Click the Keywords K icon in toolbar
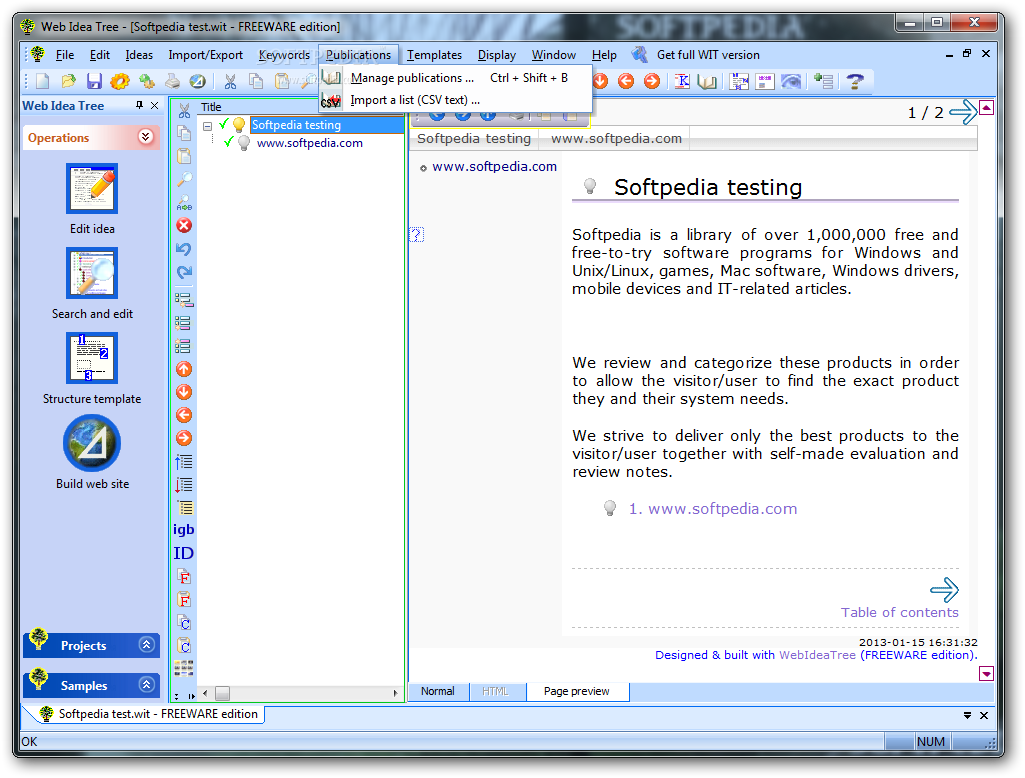 pyautogui.click(x=682, y=81)
